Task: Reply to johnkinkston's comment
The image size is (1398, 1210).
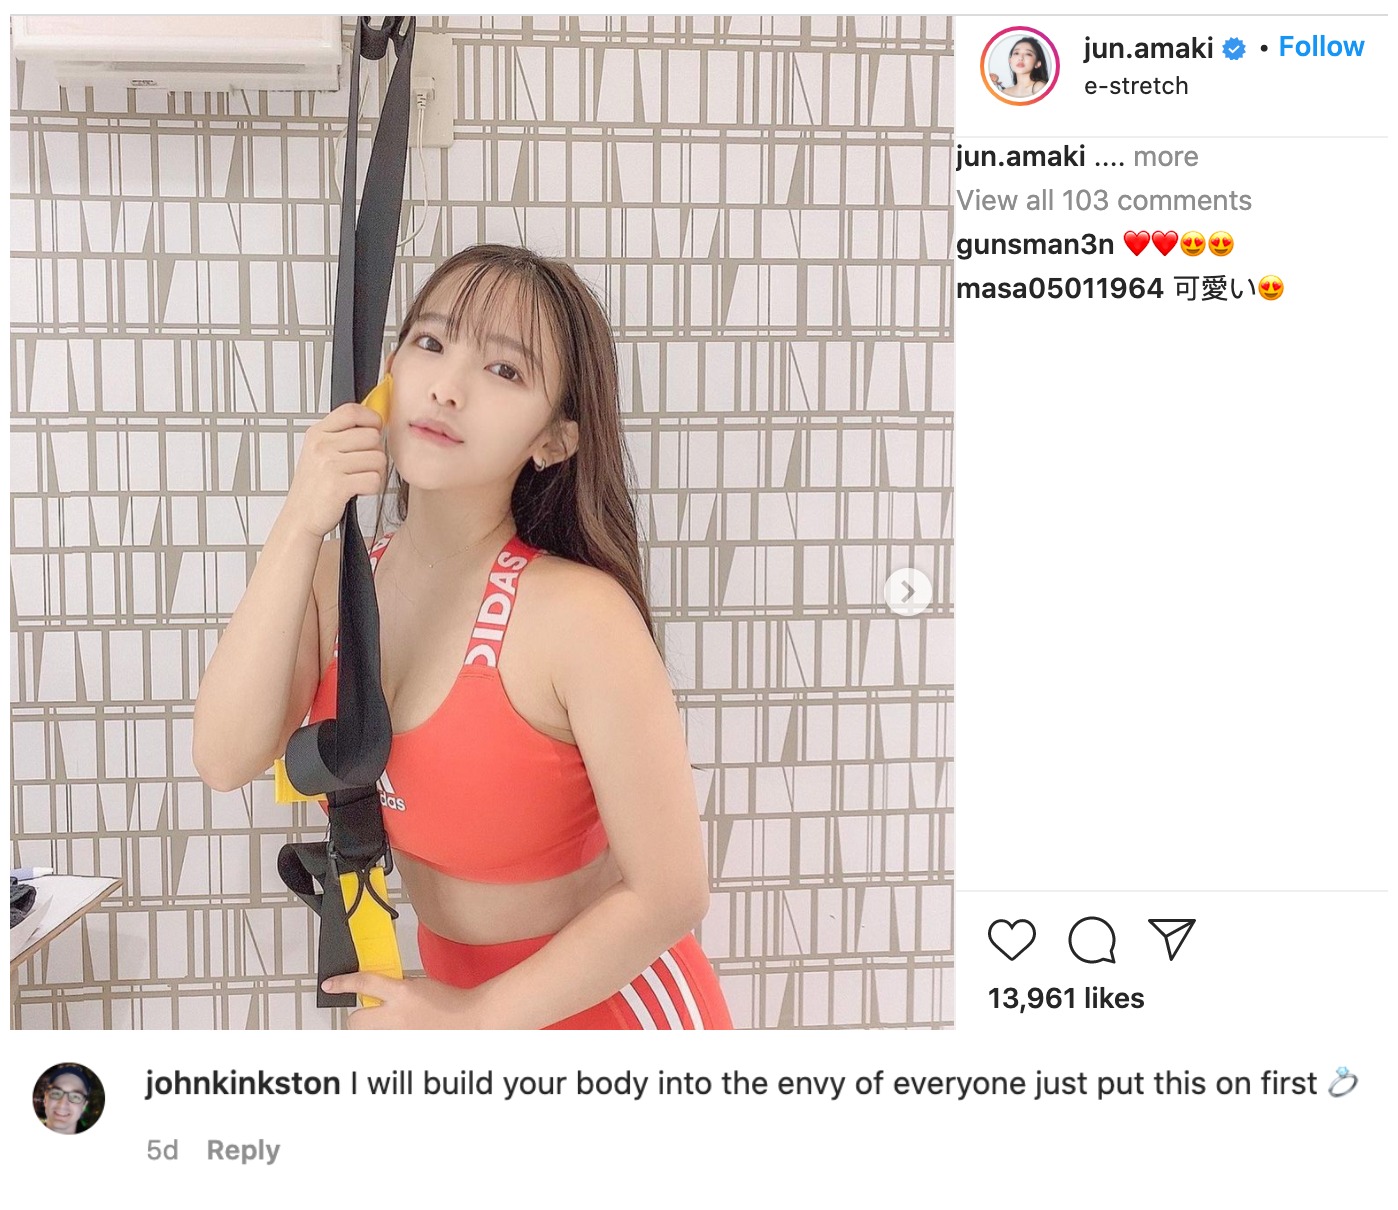Action: coord(243,1150)
